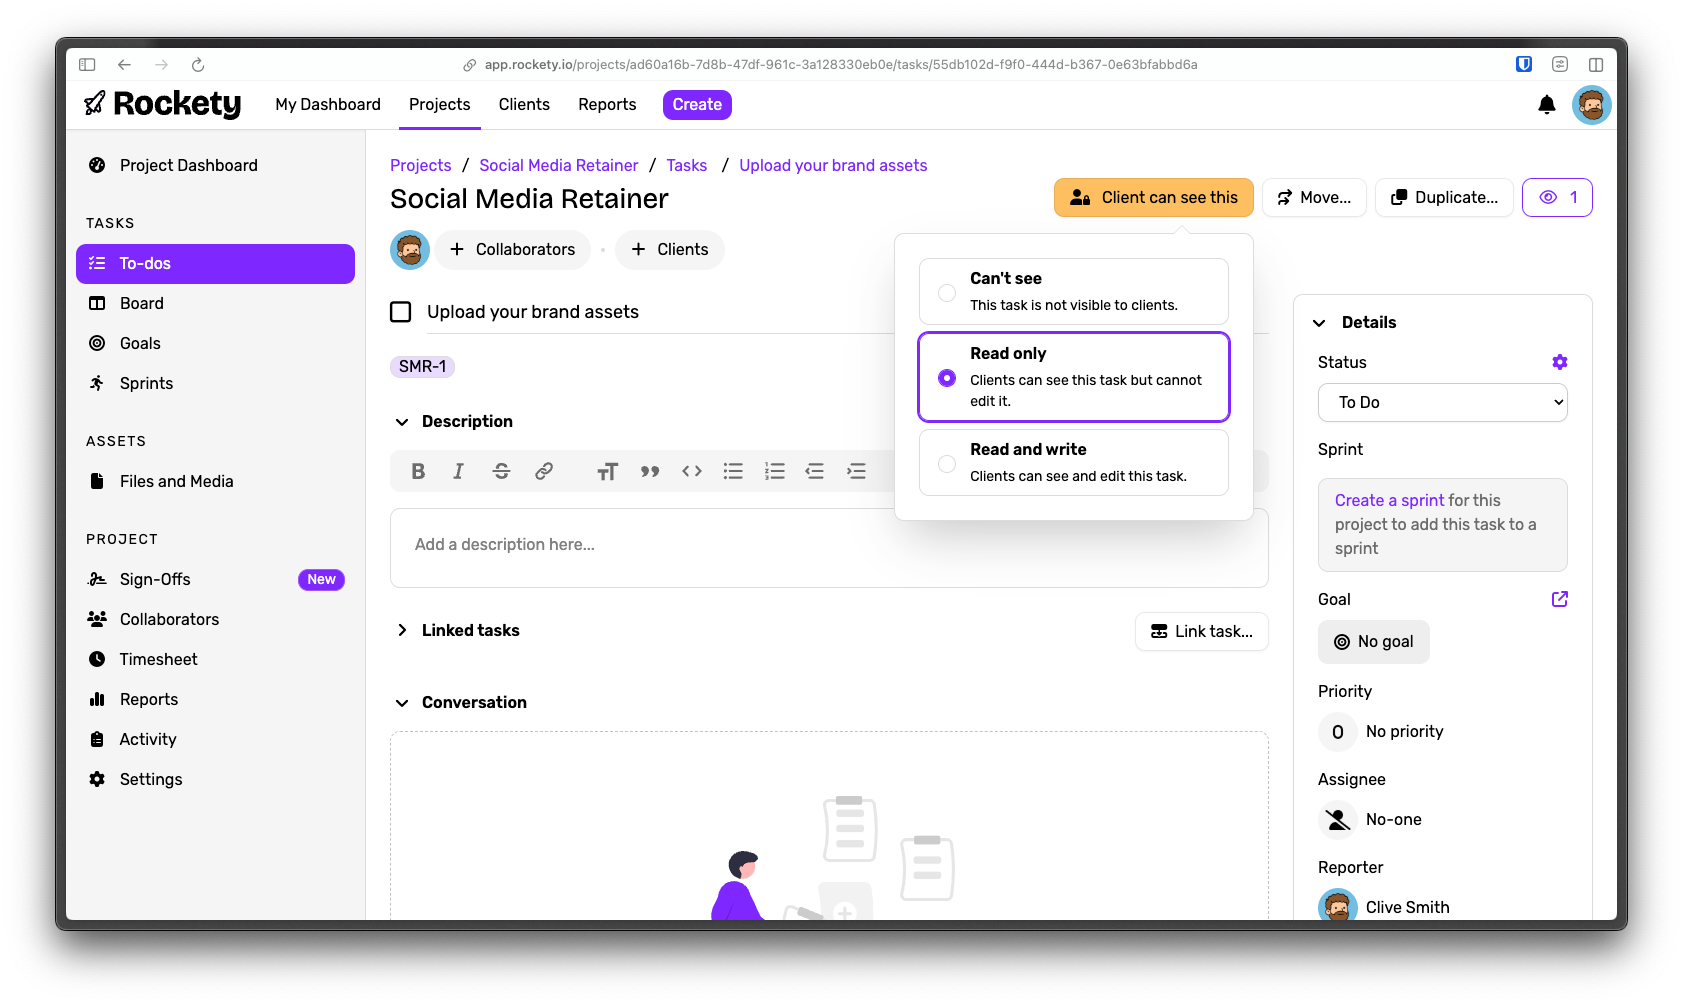Open the blockquote formatting icon
The image size is (1683, 1004).
pos(649,470)
